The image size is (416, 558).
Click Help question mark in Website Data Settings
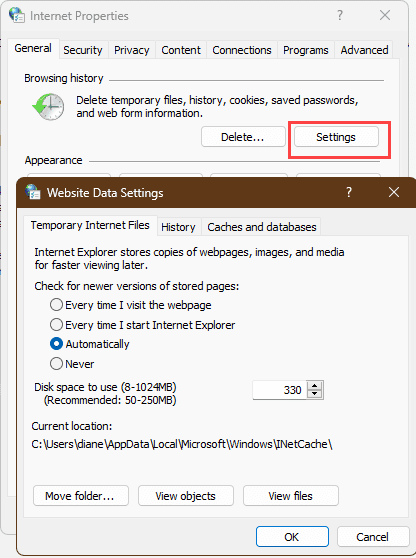[349, 192]
